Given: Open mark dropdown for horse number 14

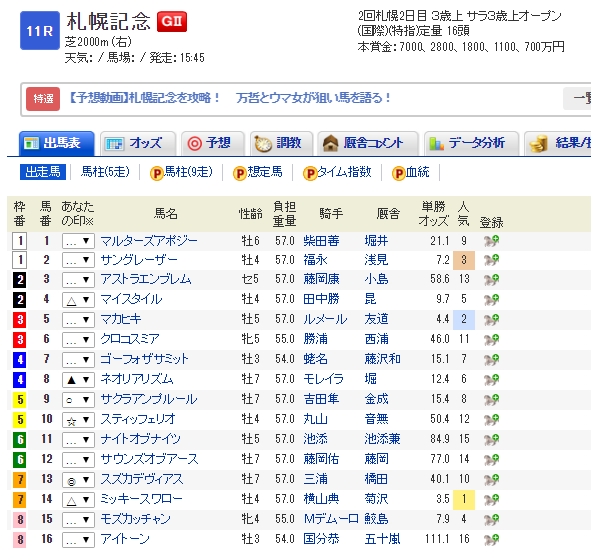Looking at the screenshot, I should coord(78,500).
